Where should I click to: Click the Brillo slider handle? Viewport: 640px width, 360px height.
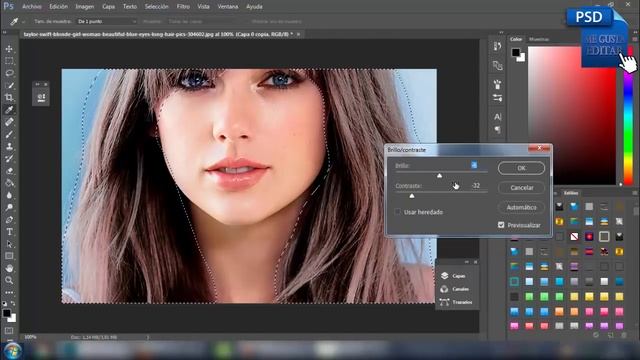439,176
